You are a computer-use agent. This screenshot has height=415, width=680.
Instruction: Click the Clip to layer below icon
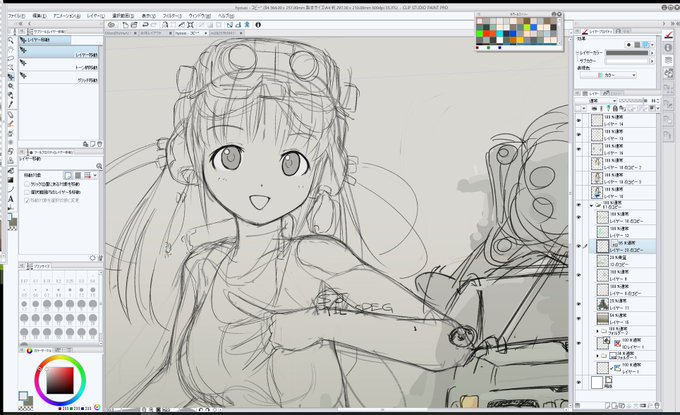(595, 108)
